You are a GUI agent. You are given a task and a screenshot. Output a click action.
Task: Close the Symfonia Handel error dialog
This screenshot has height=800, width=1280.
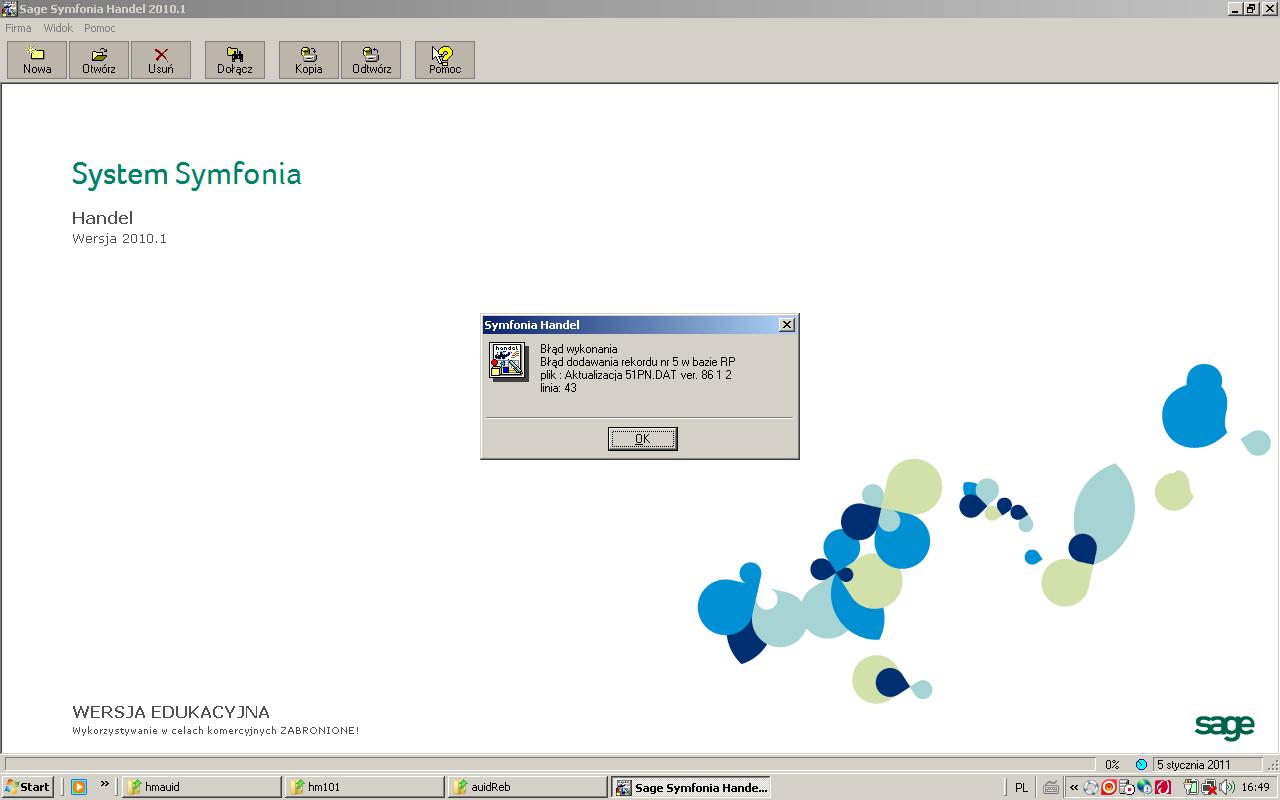tap(787, 325)
